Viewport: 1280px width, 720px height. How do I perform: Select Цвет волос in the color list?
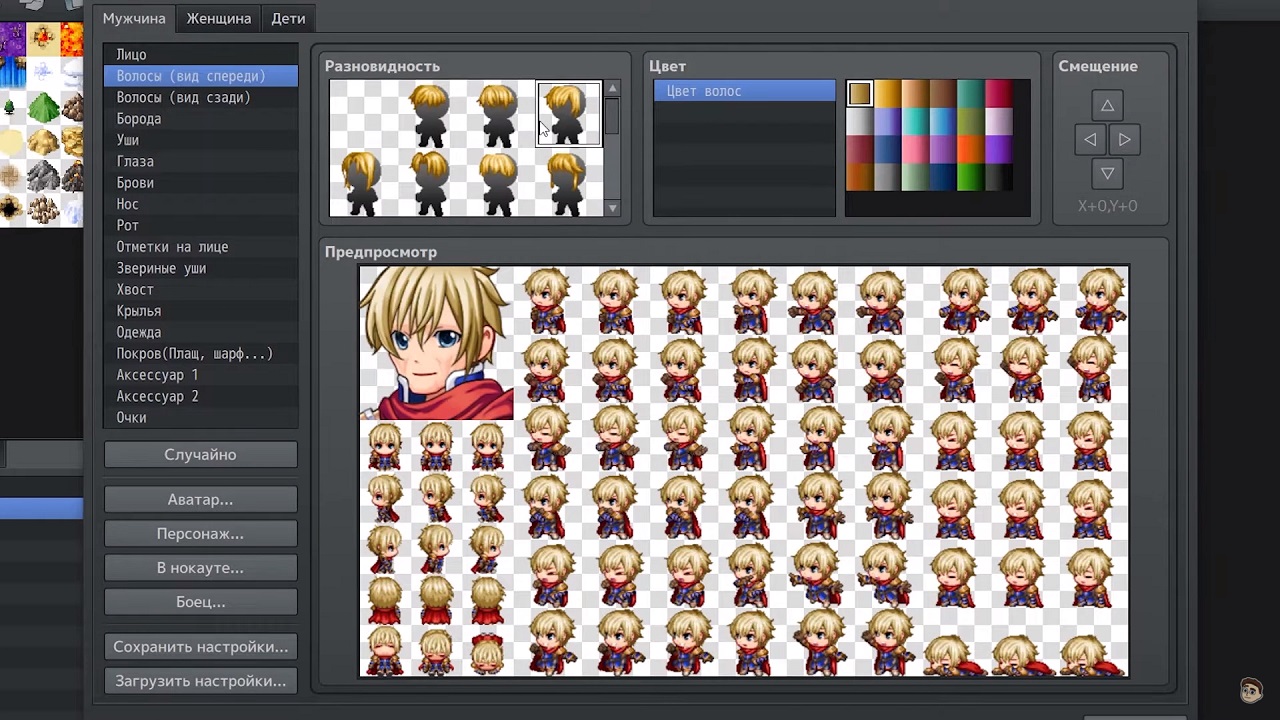pyautogui.click(x=744, y=91)
